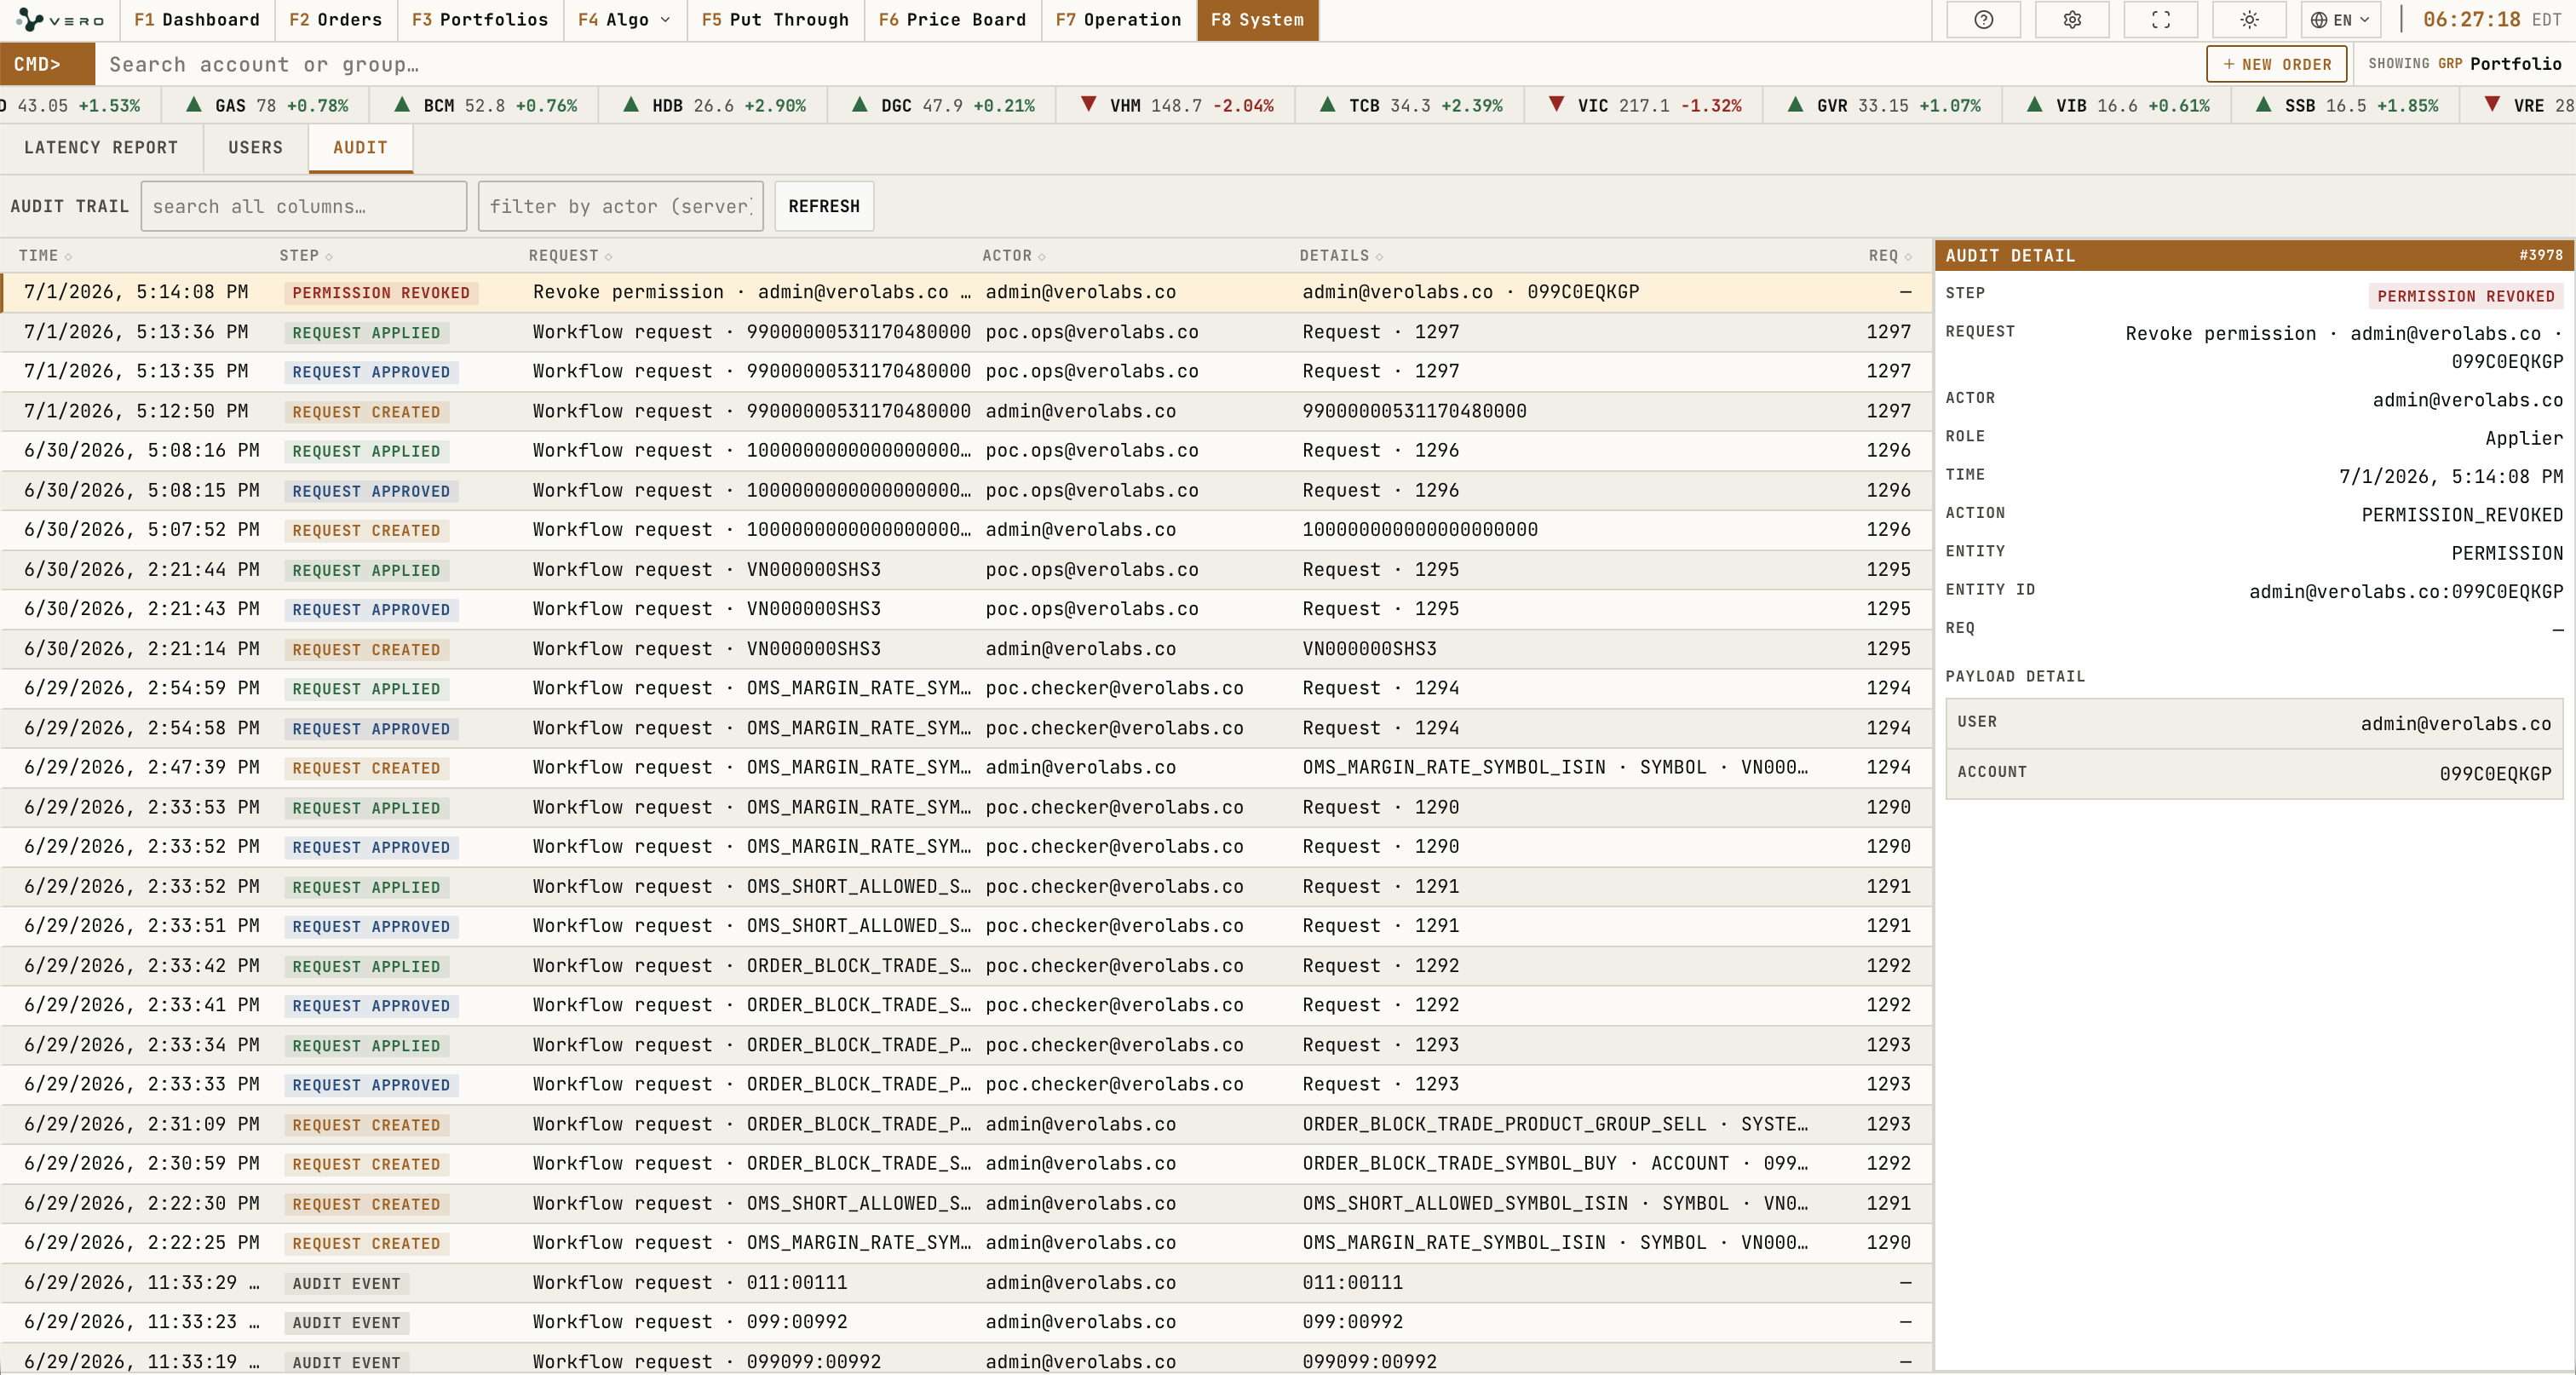Open the F3 Portfolios tab
This screenshot has width=2576, height=1375.
(480, 20)
